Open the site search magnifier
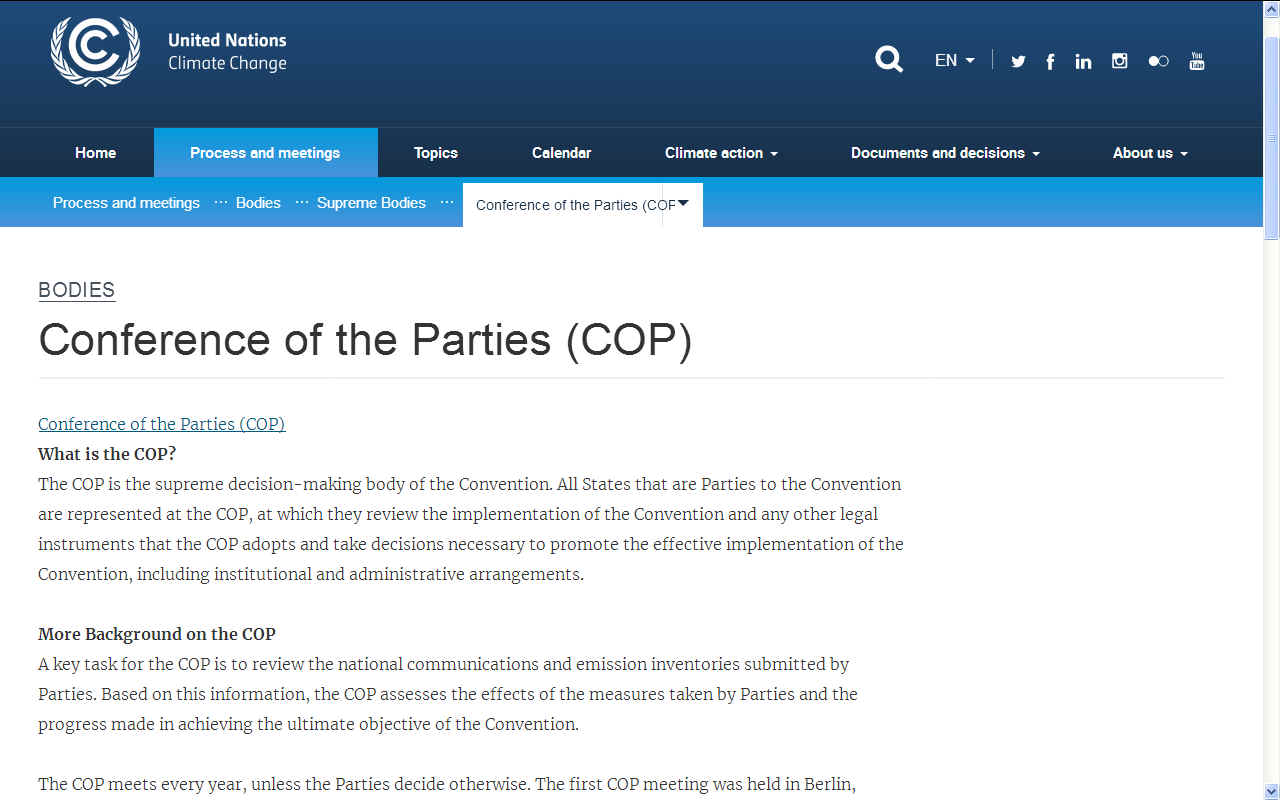Image resolution: width=1280 pixels, height=800 pixels. tap(888, 60)
